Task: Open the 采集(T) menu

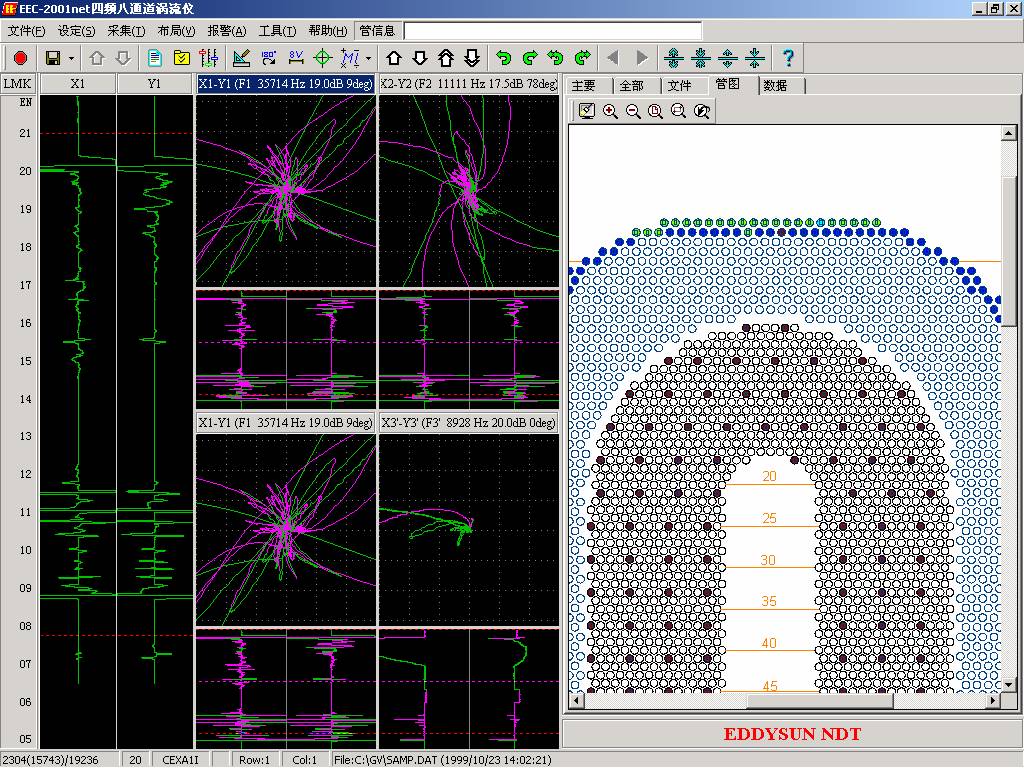Action: pyautogui.click(x=125, y=31)
